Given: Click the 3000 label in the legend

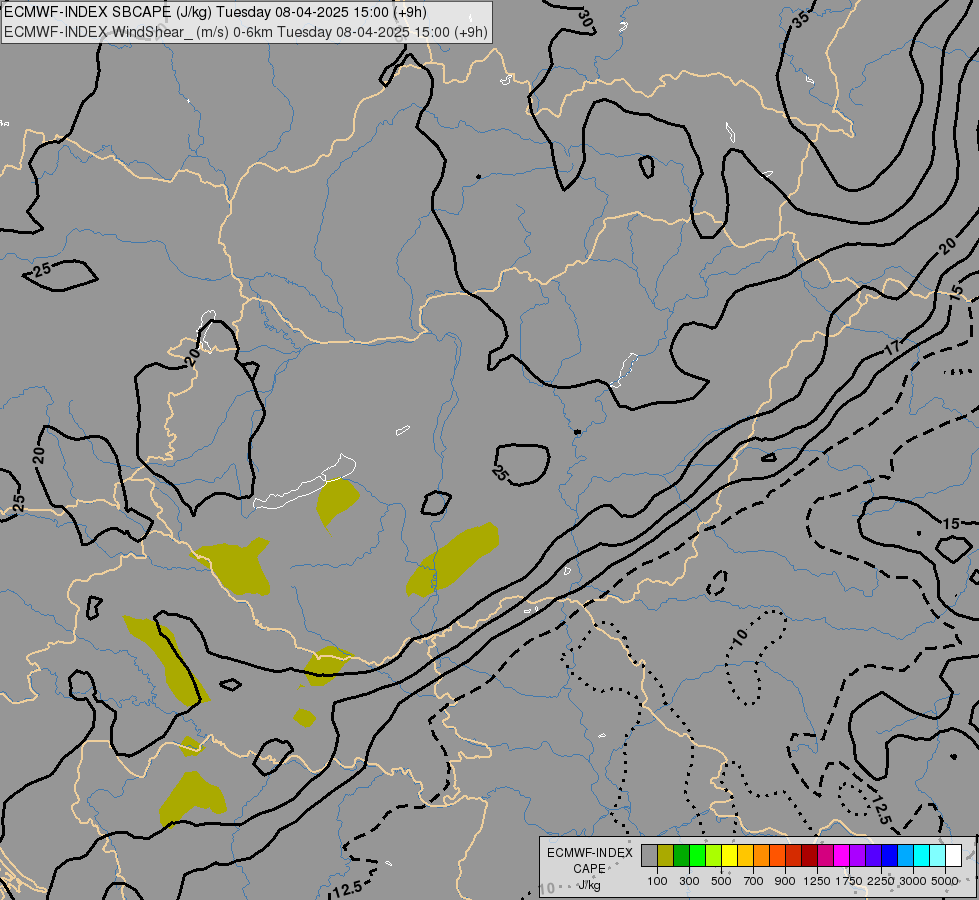Looking at the screenshot, I should 913,881.
